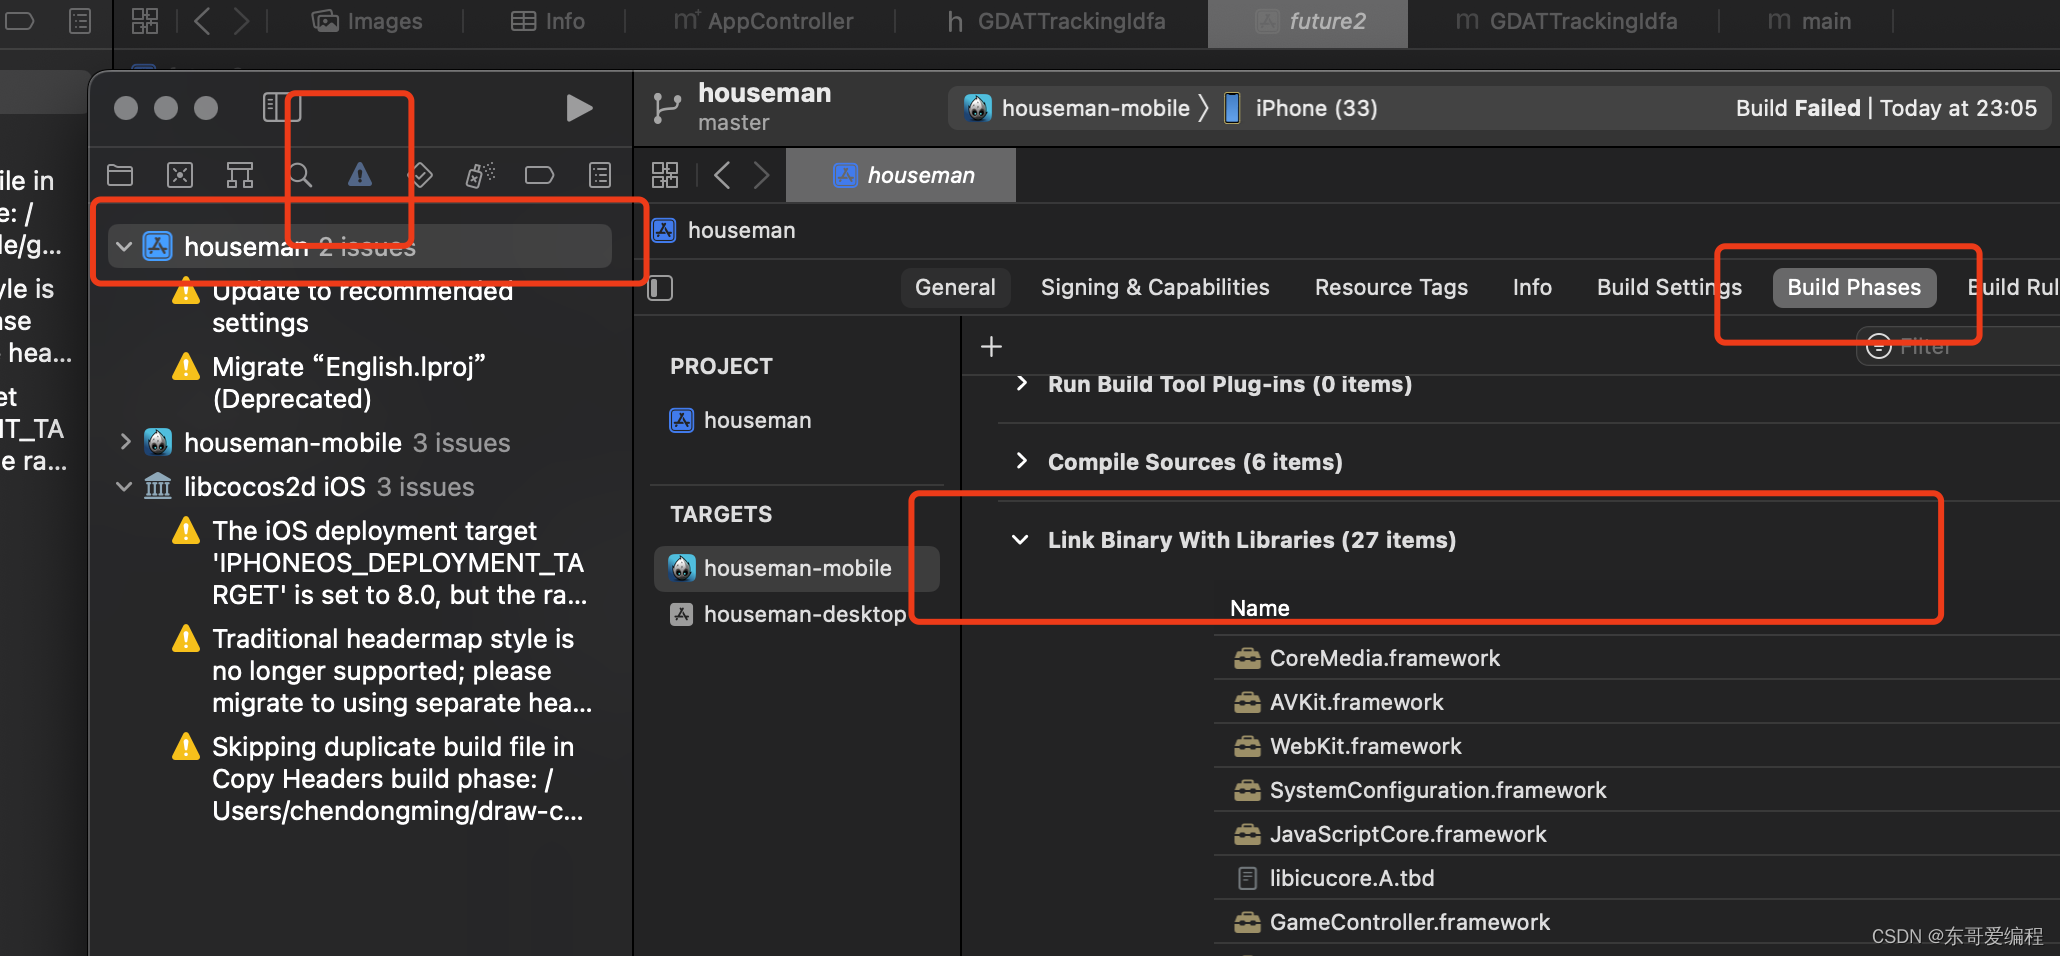The width and height of the screenshot is (2060, 956).
Task: Select WebKit.framework in libraries list
Action: click(1637, 746)
